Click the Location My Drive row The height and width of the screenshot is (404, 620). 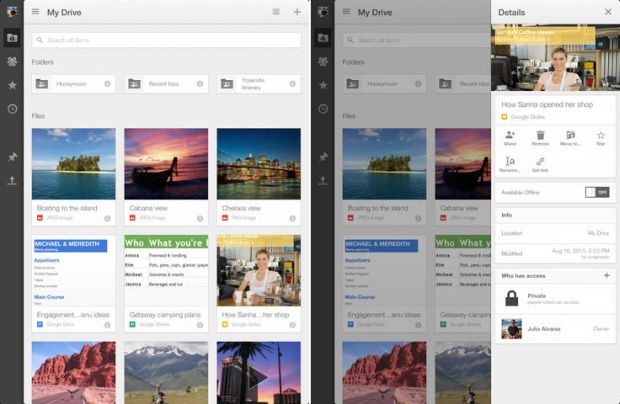click(x=555, y=233)
